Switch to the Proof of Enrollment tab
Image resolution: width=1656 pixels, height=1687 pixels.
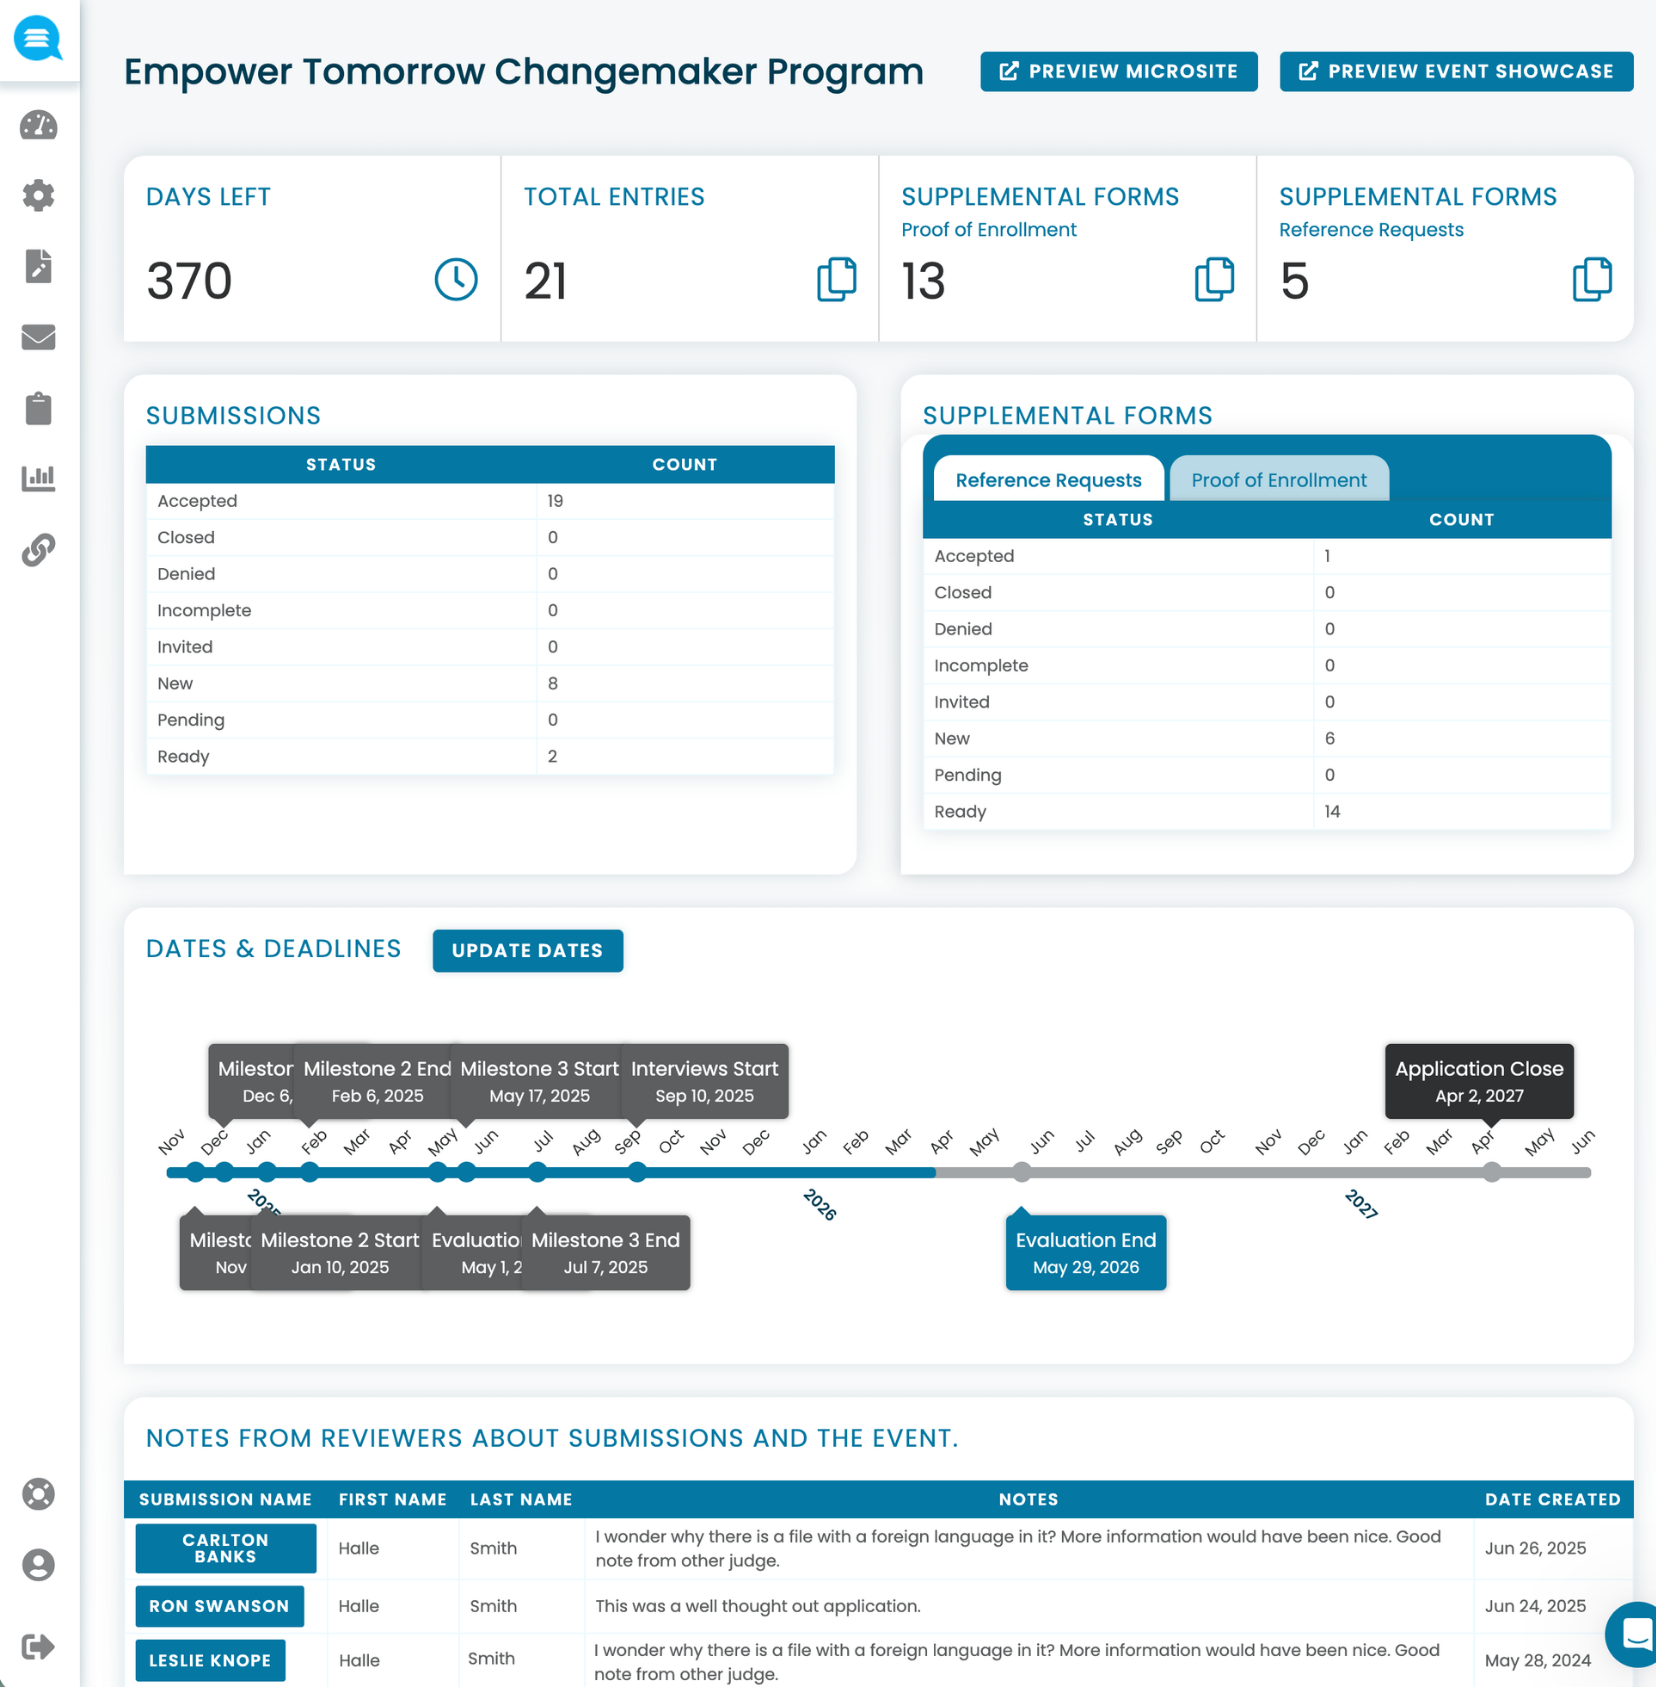[1279, 479]
